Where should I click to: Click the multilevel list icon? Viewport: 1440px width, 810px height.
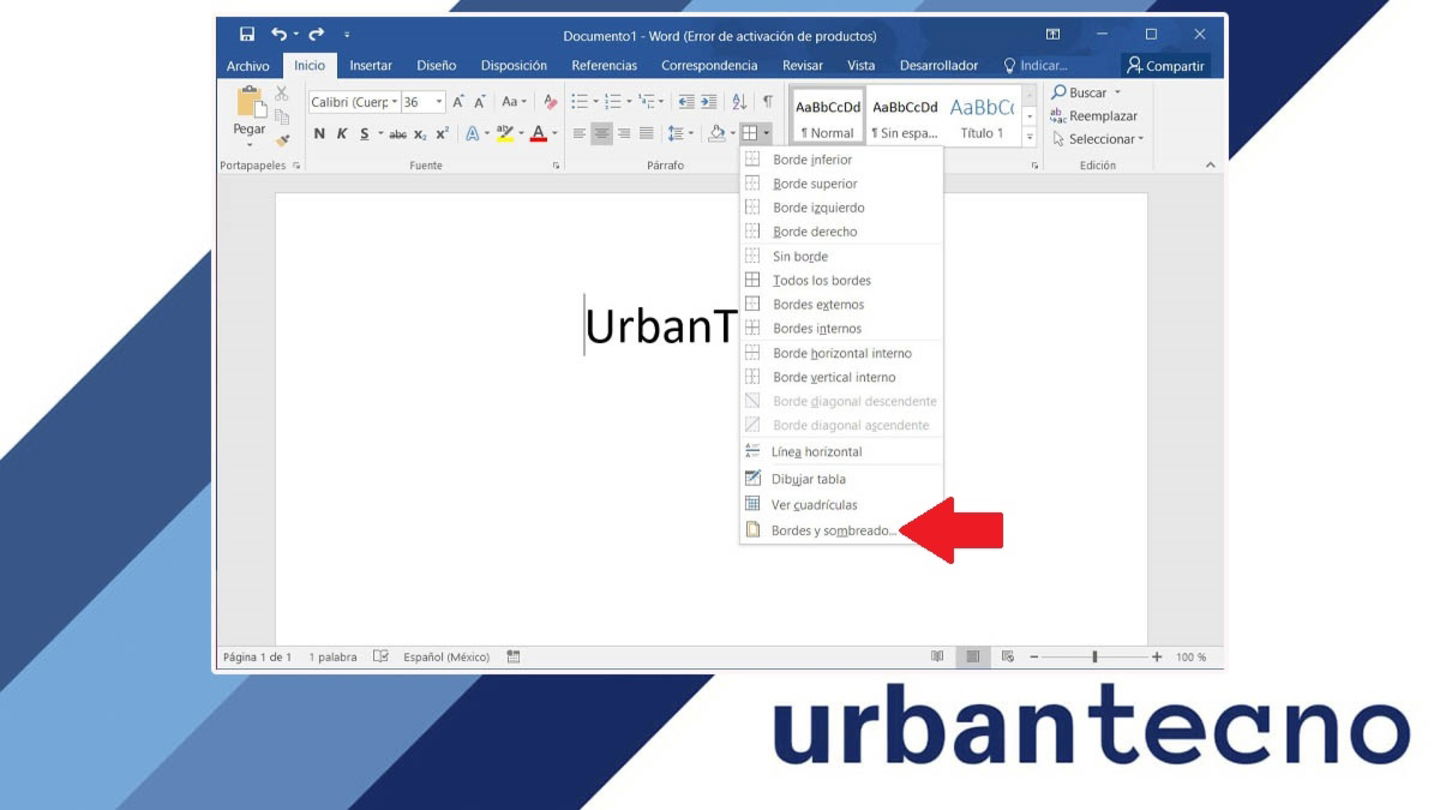(x=647, y=102)
